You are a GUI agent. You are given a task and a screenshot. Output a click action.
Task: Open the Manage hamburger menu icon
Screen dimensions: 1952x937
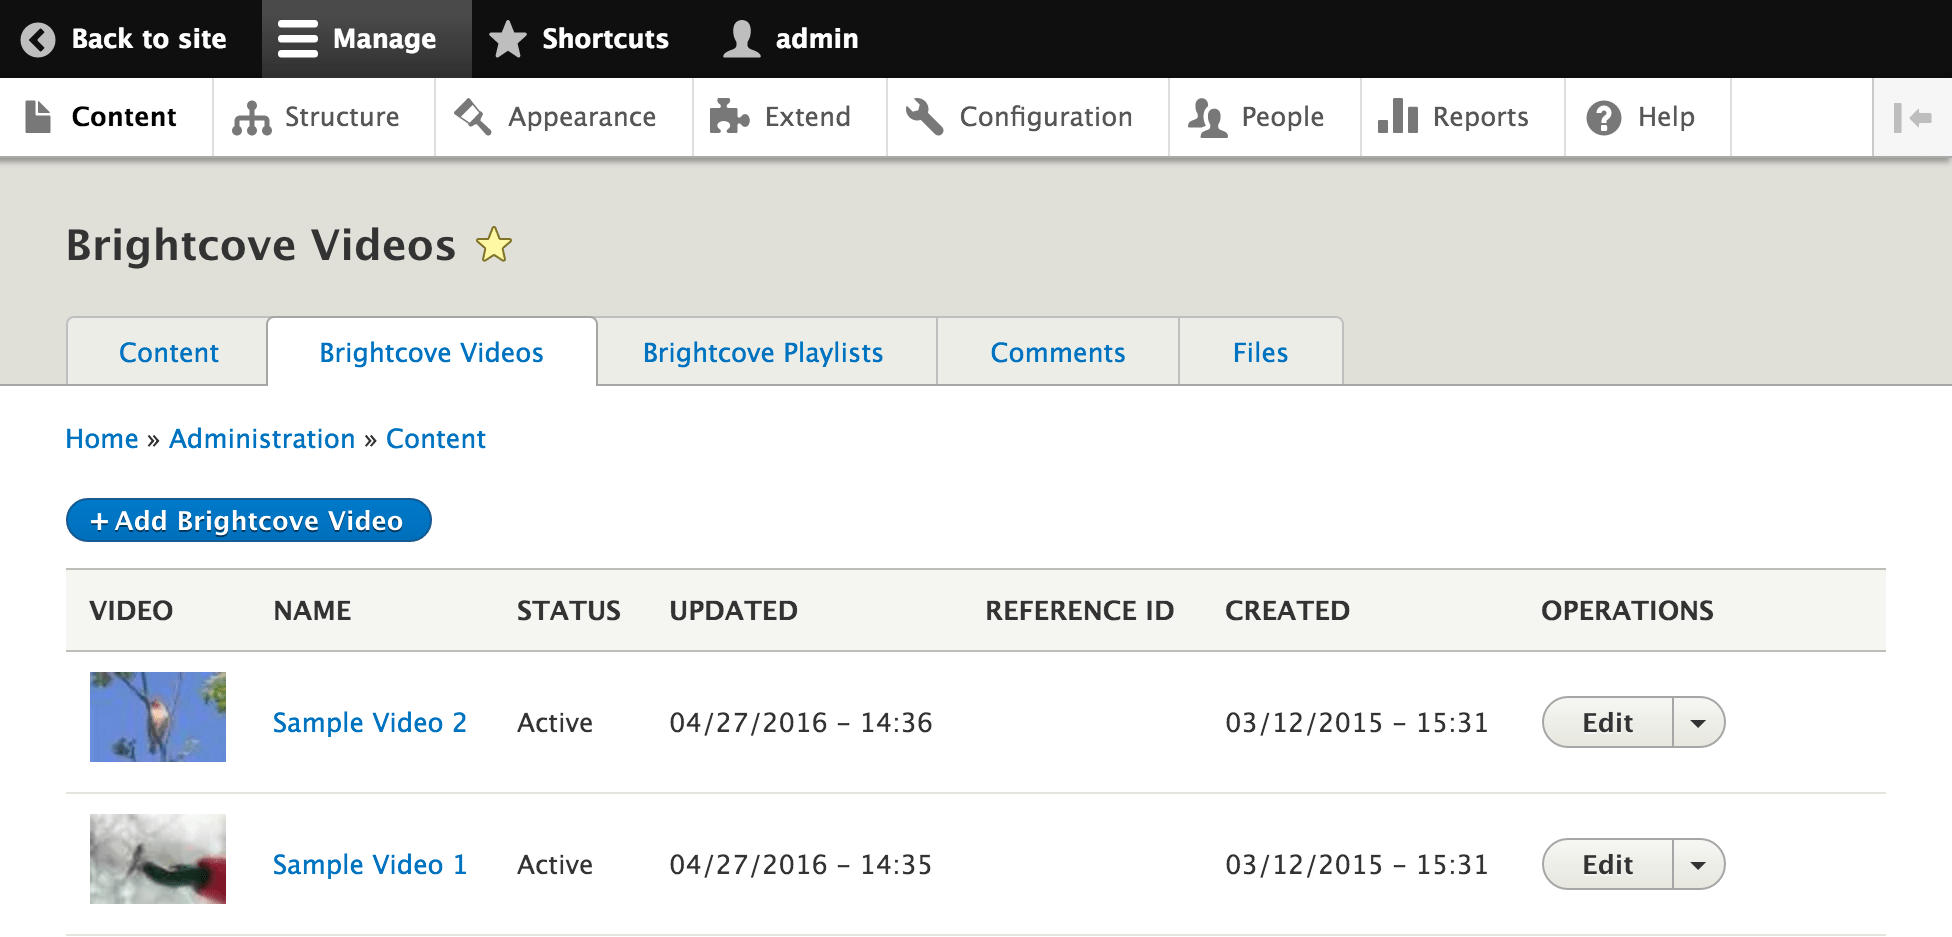pos(295,39)
